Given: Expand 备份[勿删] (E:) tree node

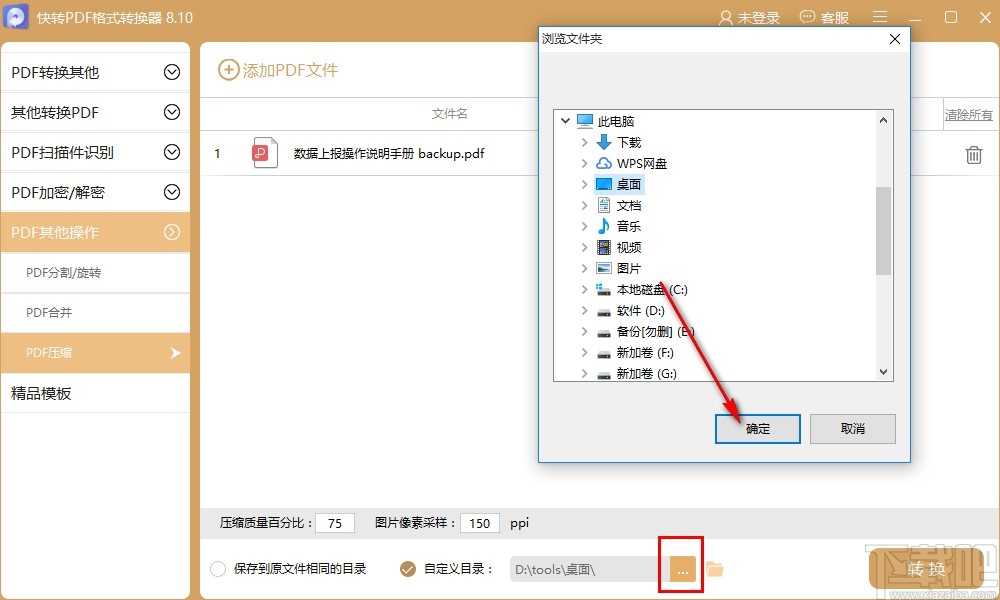Looking at the screenshot, I should pos(584,331).
